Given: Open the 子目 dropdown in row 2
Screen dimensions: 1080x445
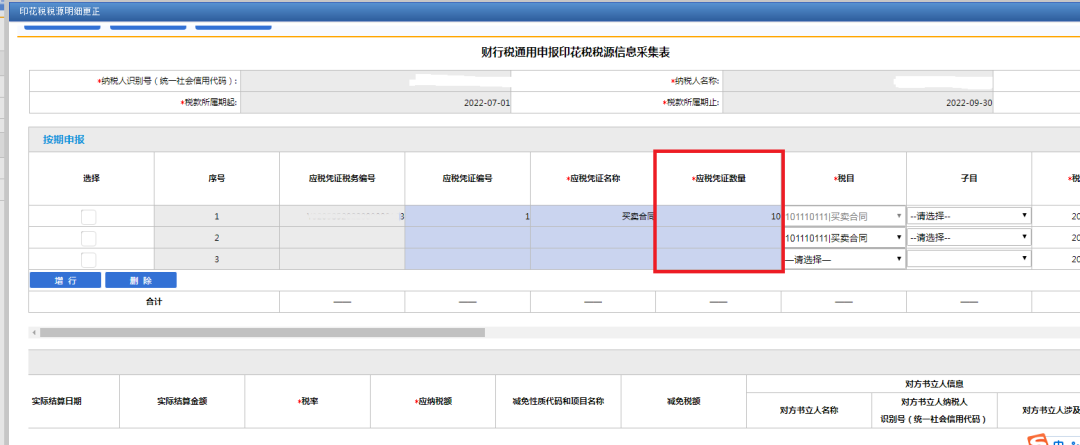Looking at the screenshot, I should 969,238.
